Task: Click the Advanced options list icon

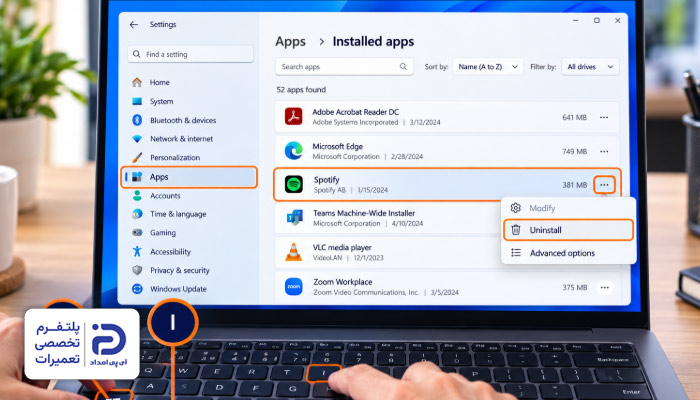Action: click(516, 253)
